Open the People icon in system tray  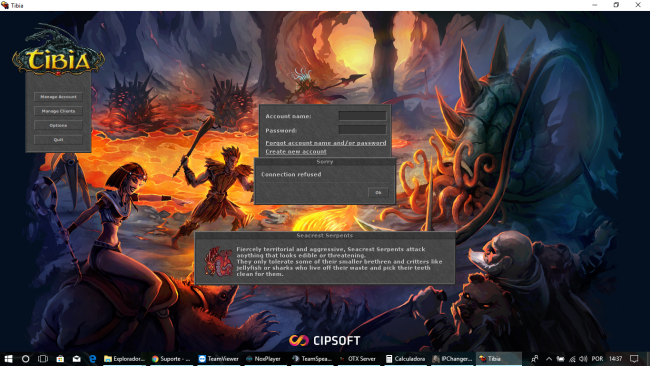coord(535,359)
